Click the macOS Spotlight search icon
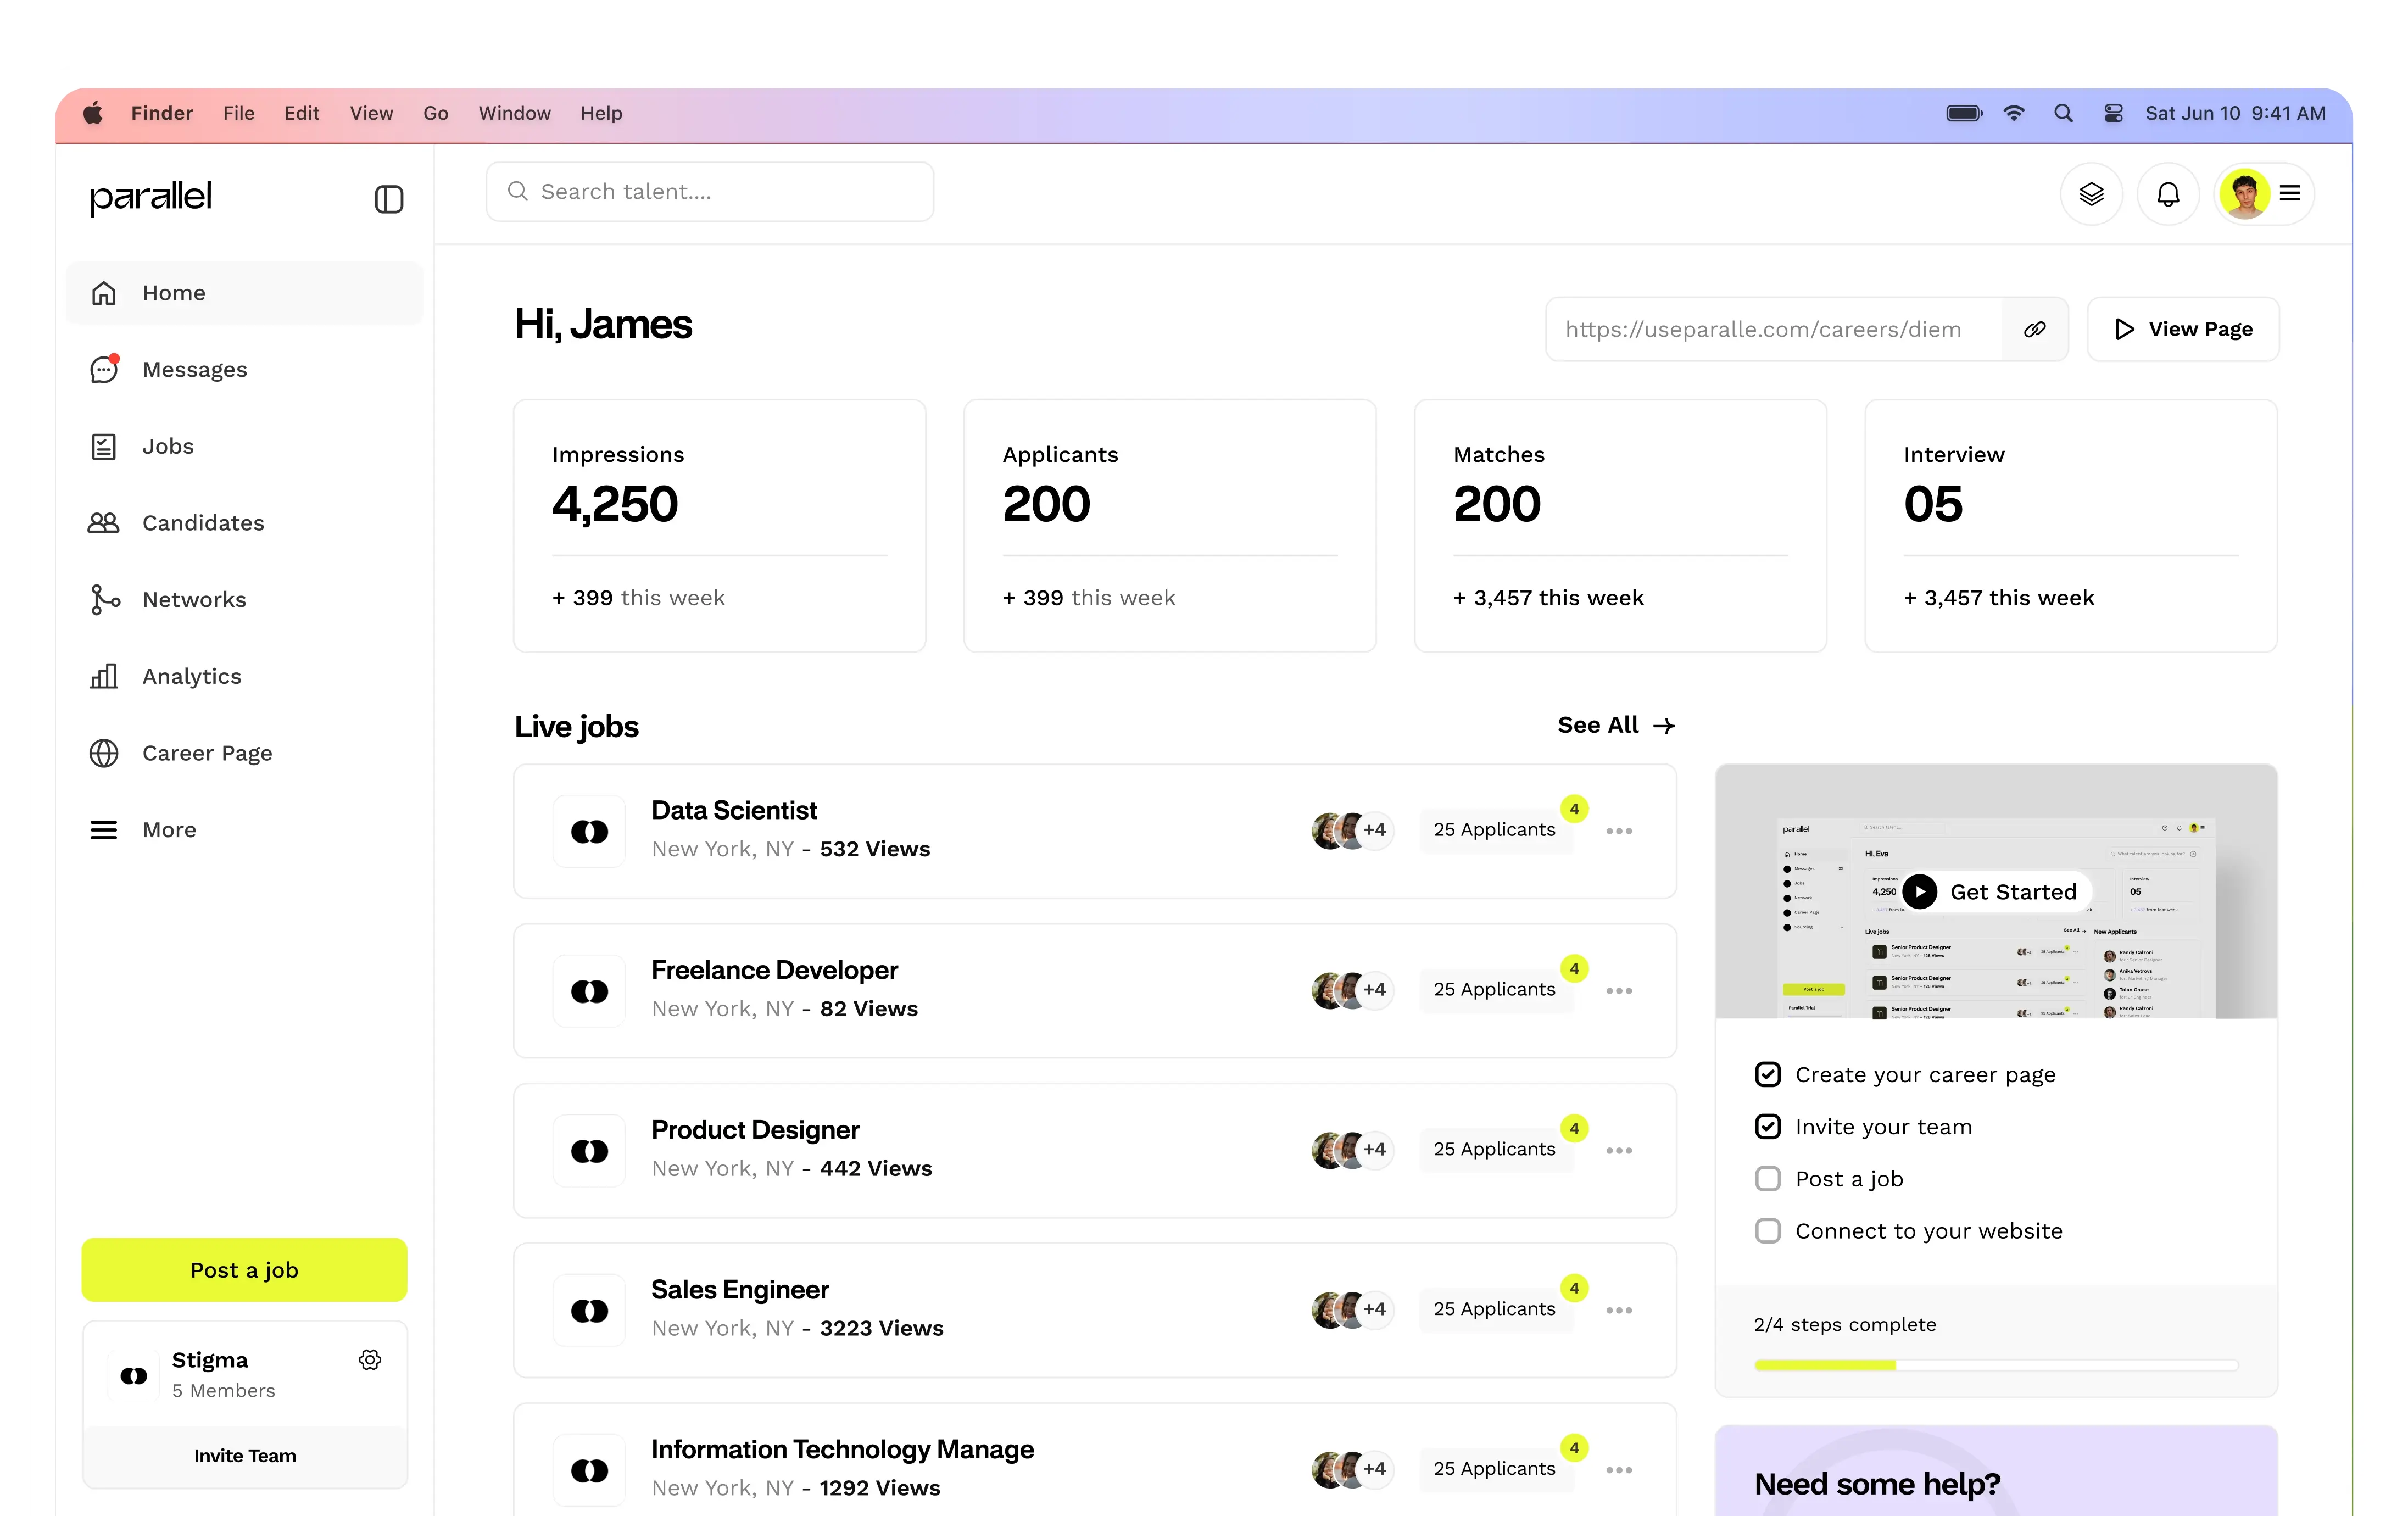 click(2063, 114)
